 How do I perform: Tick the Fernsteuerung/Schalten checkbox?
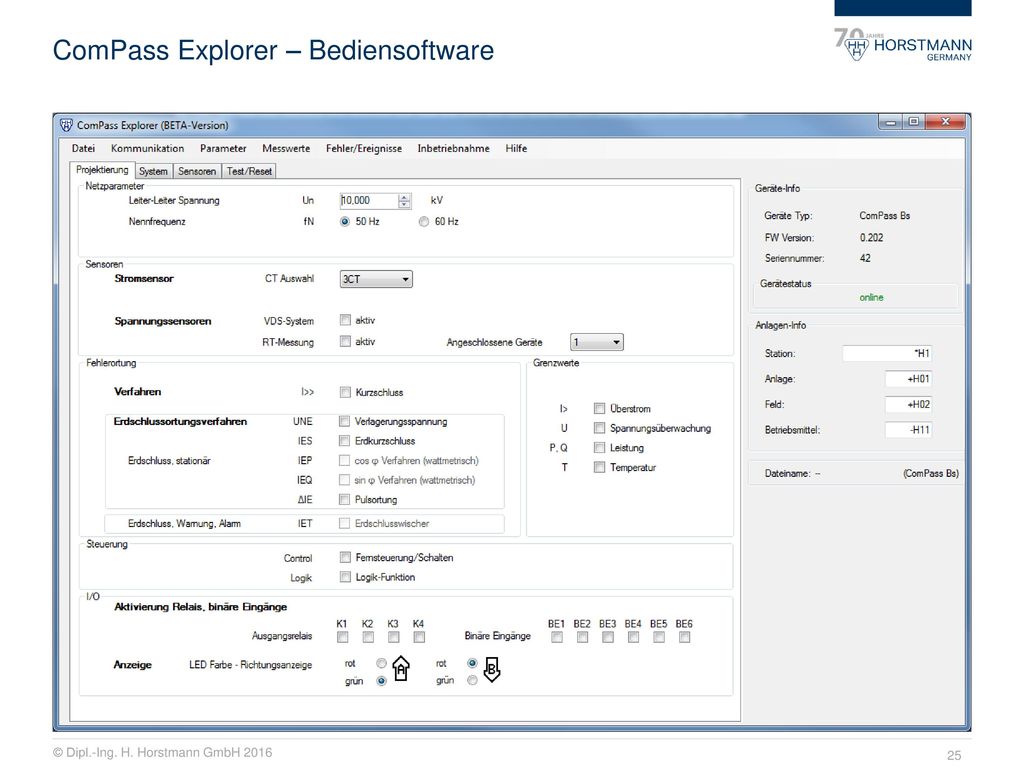coord(345,557)
